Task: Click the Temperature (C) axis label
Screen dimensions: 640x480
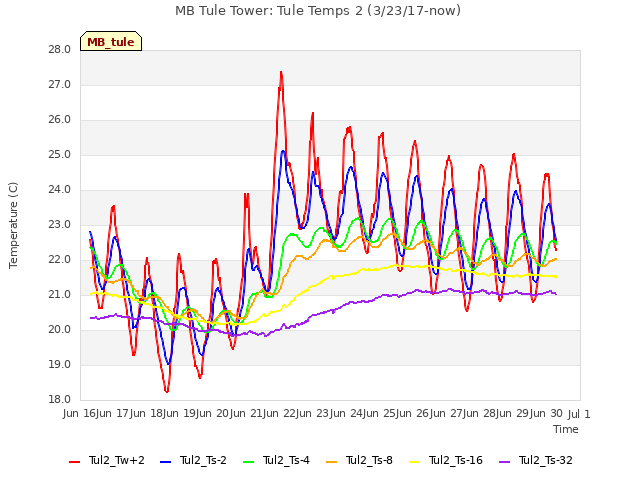Action: point(13,225)
